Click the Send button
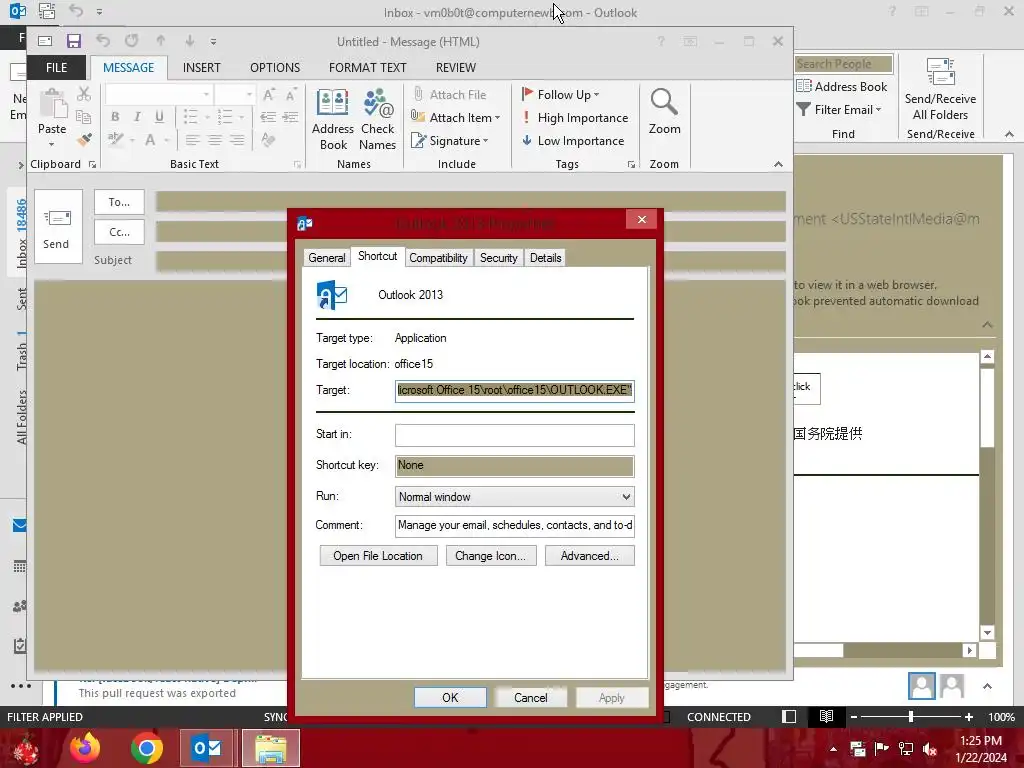Screen dimensions: 1024x768 coord(58,227)
